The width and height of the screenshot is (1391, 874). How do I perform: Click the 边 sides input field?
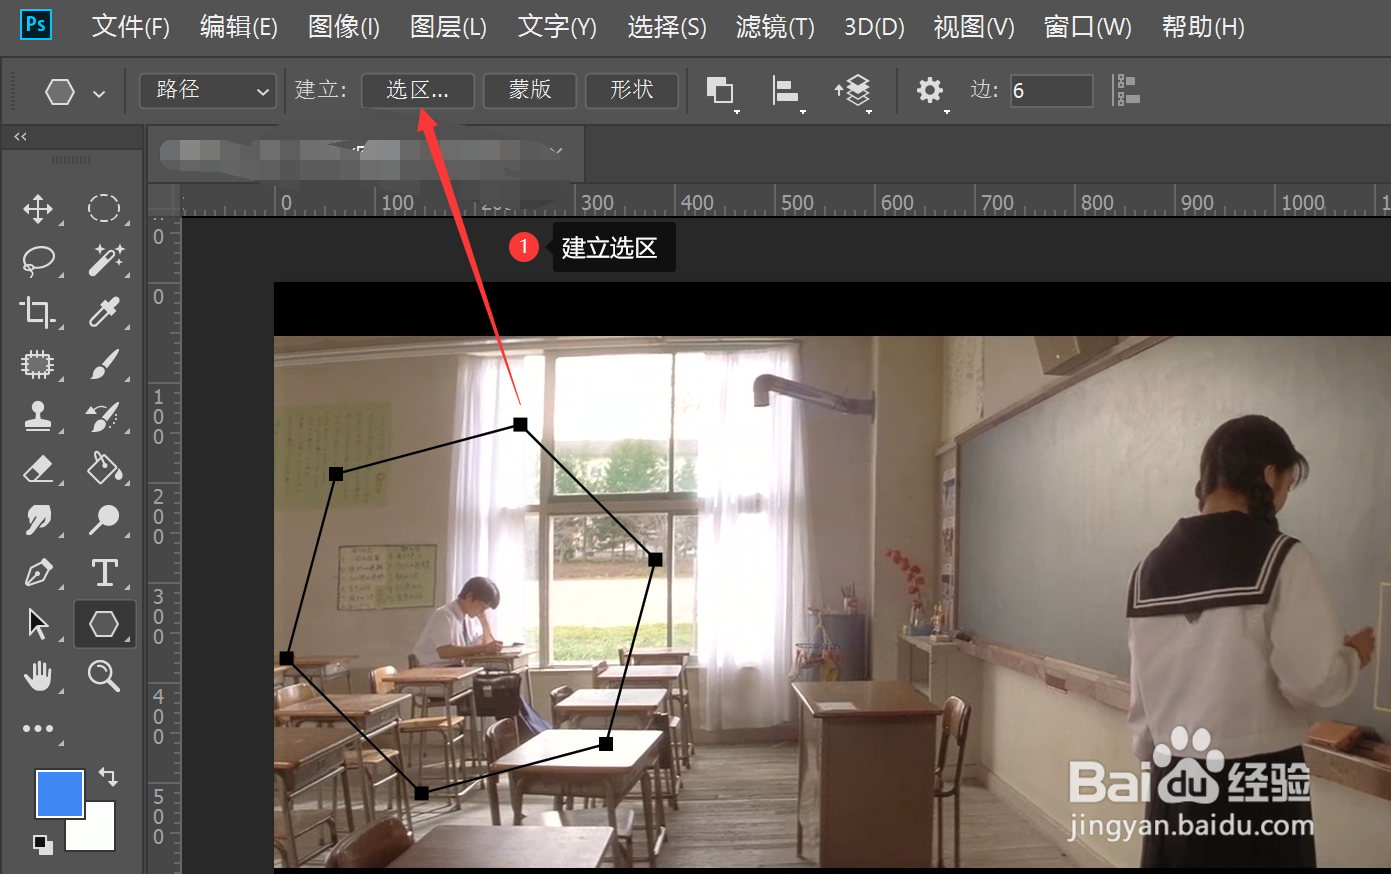[1051, 91]
